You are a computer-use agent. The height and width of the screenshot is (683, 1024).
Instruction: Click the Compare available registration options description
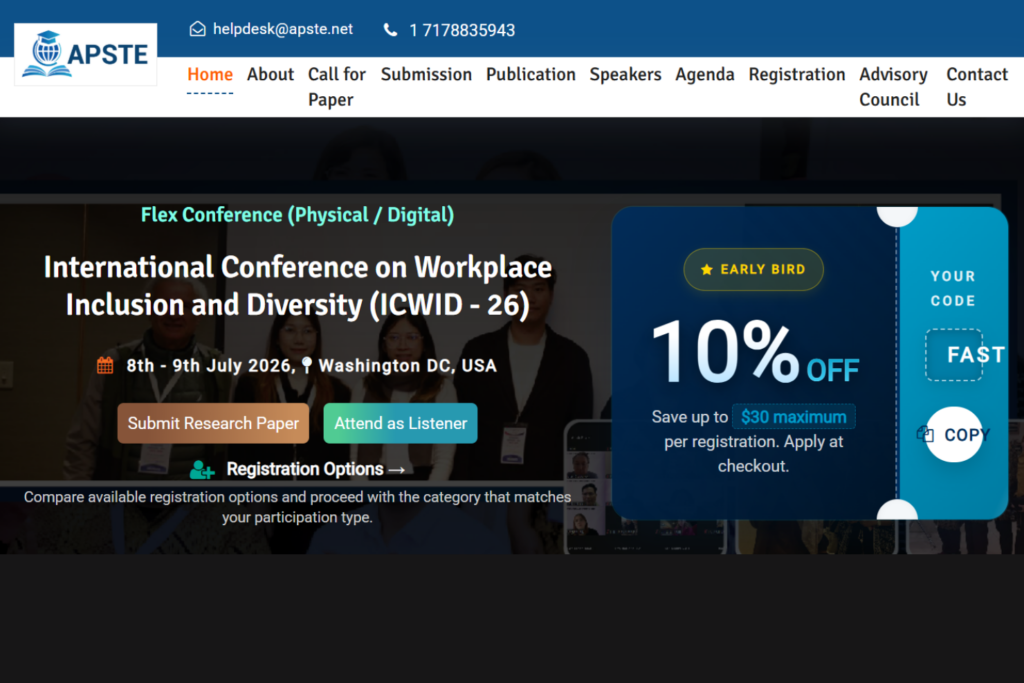pos(297,507)
